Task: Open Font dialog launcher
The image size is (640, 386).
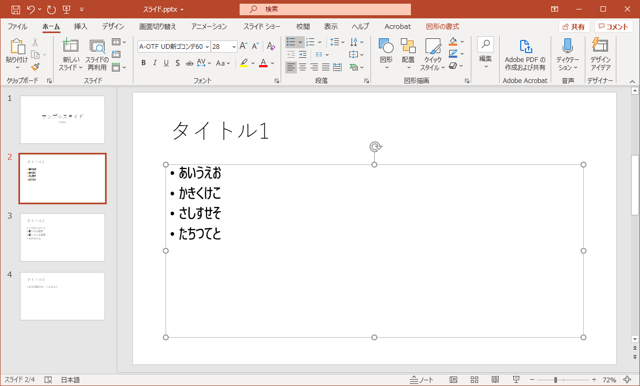Action: [x=277, y=81]
